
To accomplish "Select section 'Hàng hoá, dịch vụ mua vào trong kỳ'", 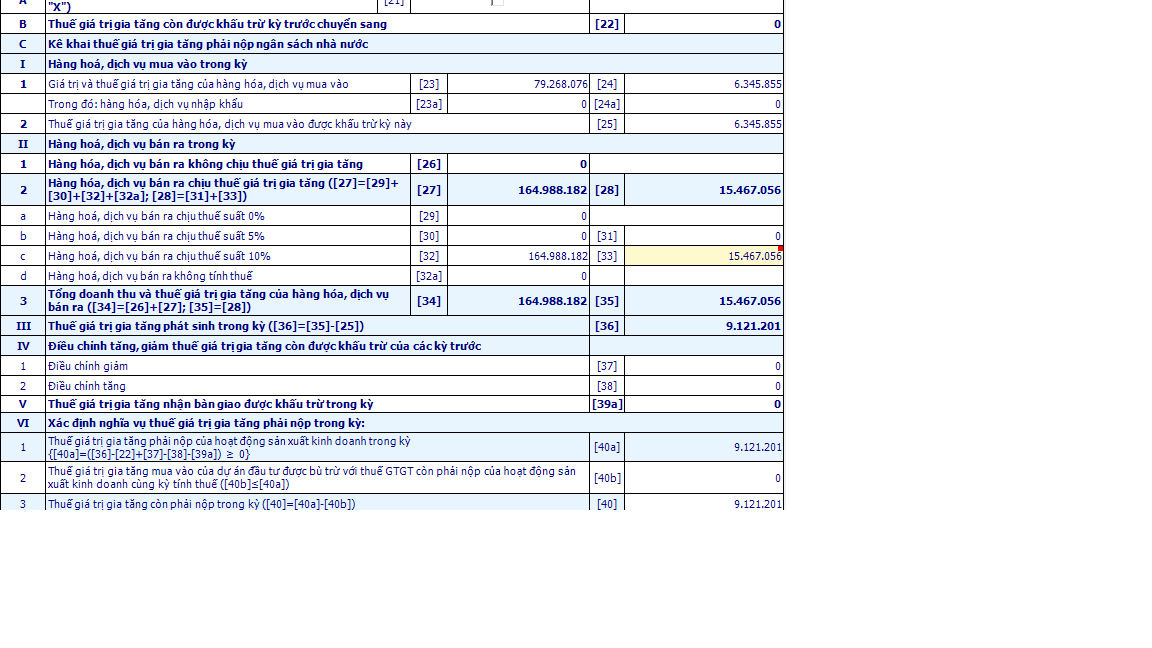I will (148, 64).
